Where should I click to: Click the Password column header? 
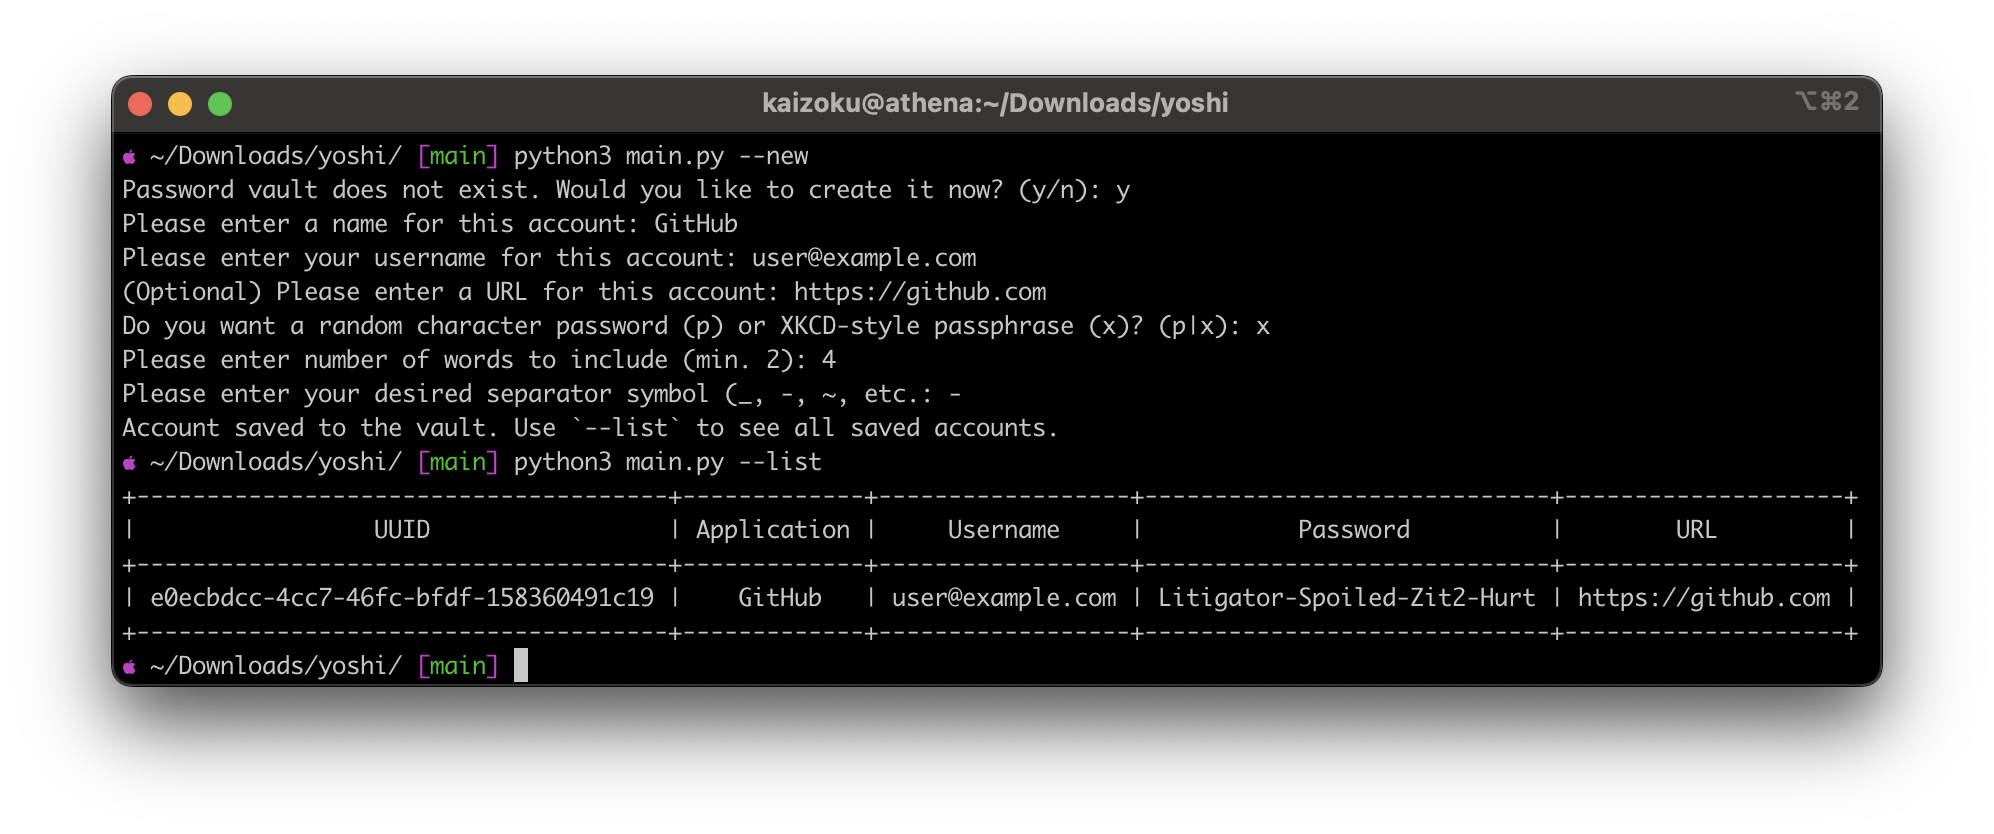[x=1354, y=530]
